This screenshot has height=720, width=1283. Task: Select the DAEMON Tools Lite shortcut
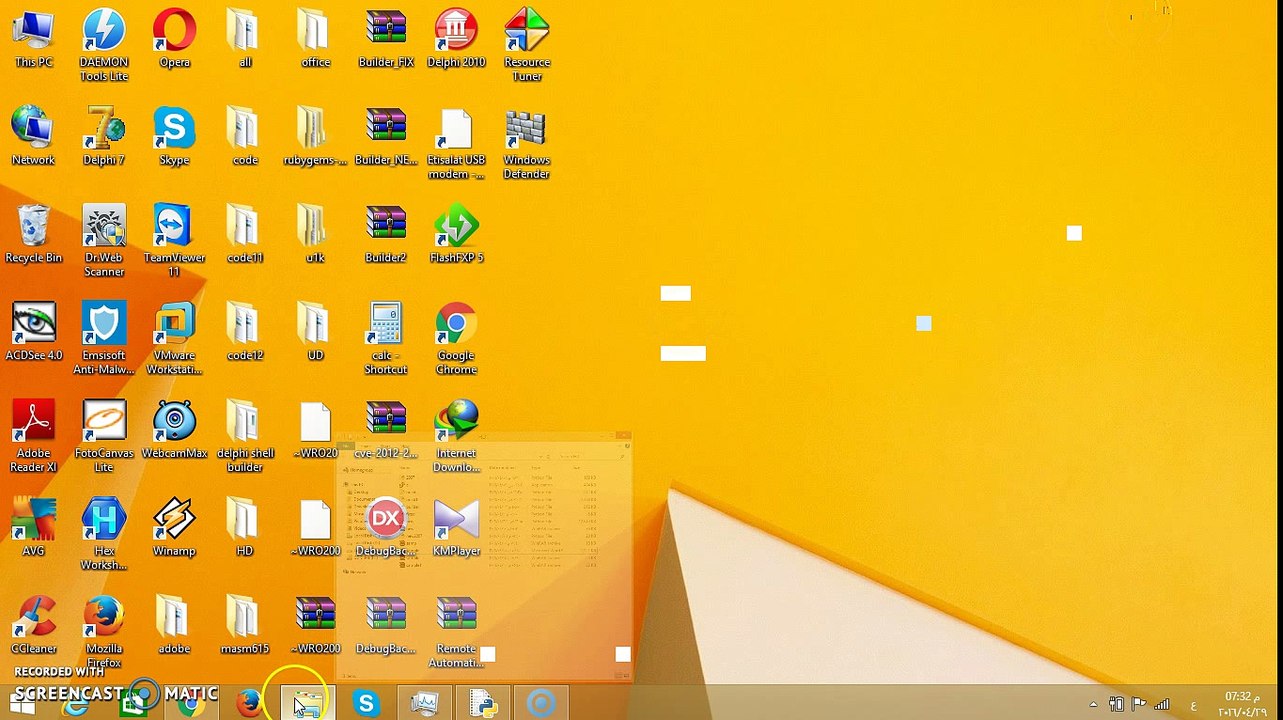tap(104, 46)
